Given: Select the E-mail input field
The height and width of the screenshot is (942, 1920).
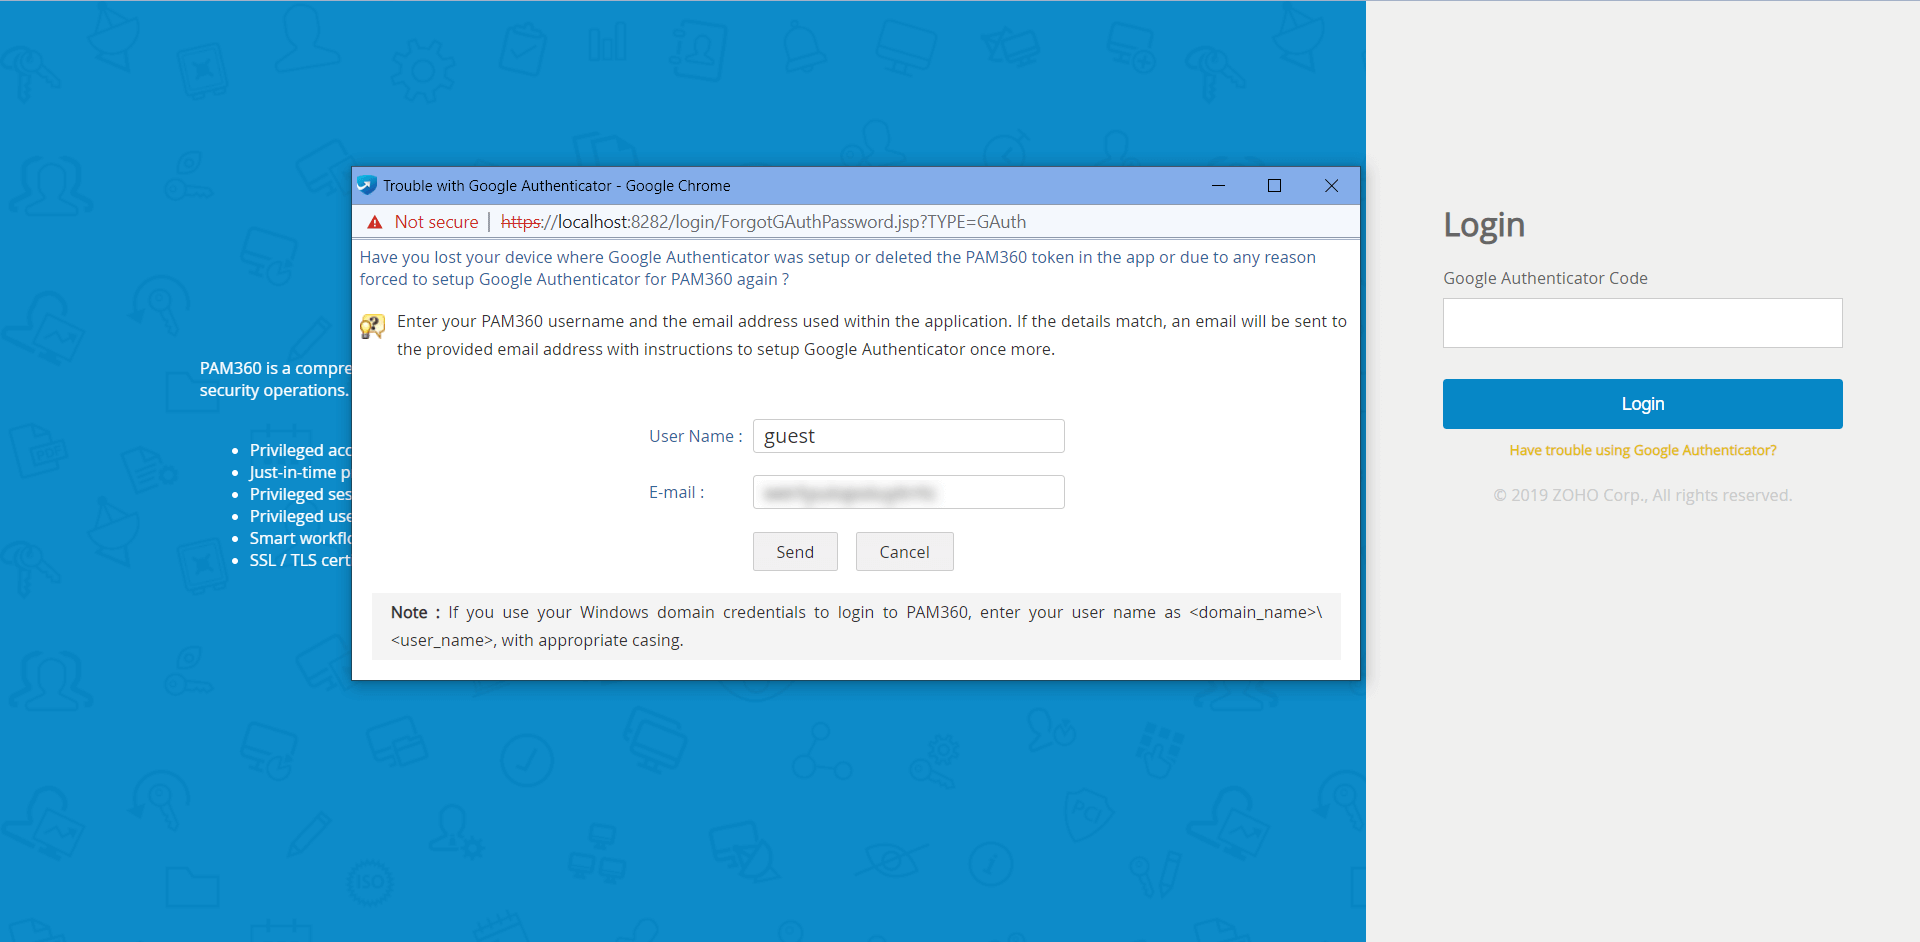Looking at the screenshot, I should [908, 492].
